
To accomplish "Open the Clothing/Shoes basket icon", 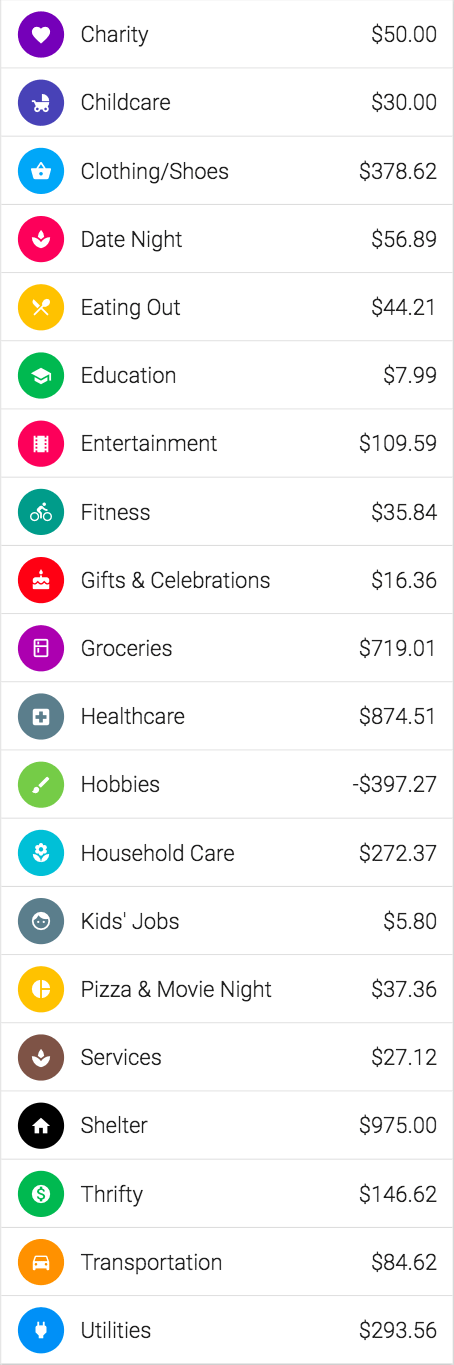I will coord(41,170).
